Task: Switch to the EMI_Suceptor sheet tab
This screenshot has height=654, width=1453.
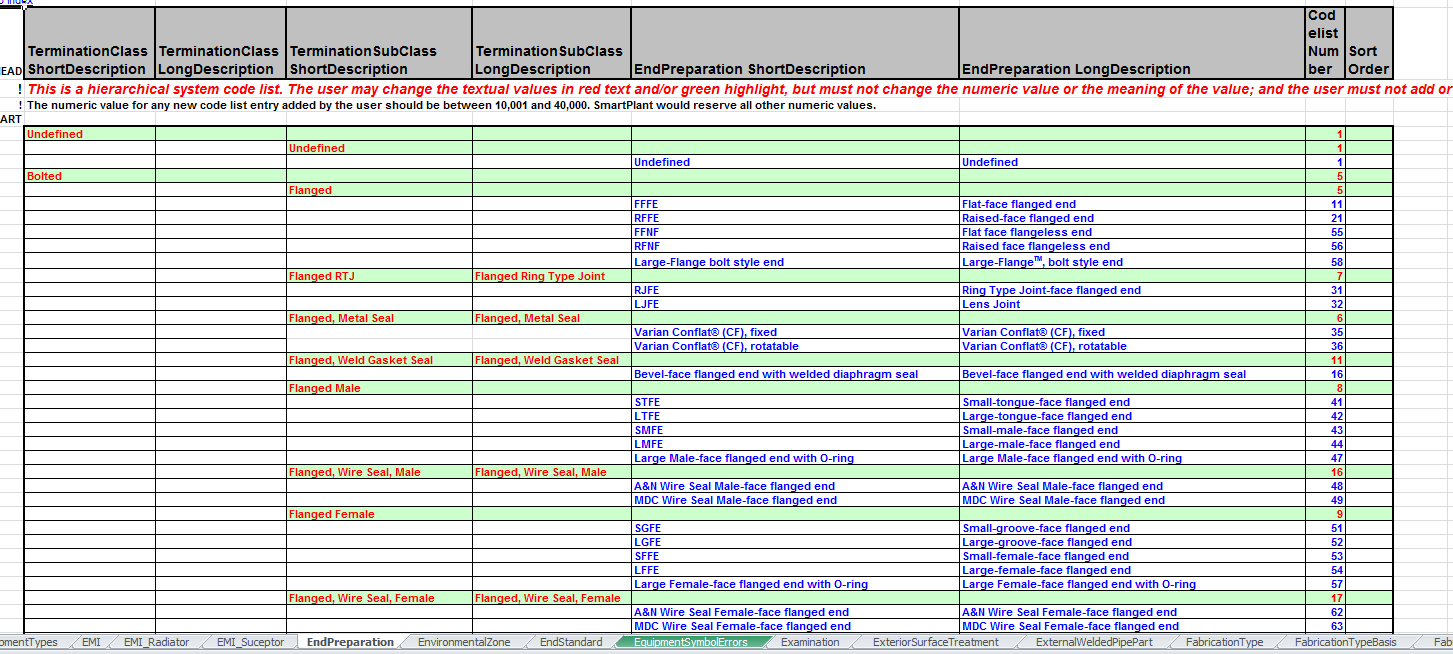Action: tap(250, 642)
